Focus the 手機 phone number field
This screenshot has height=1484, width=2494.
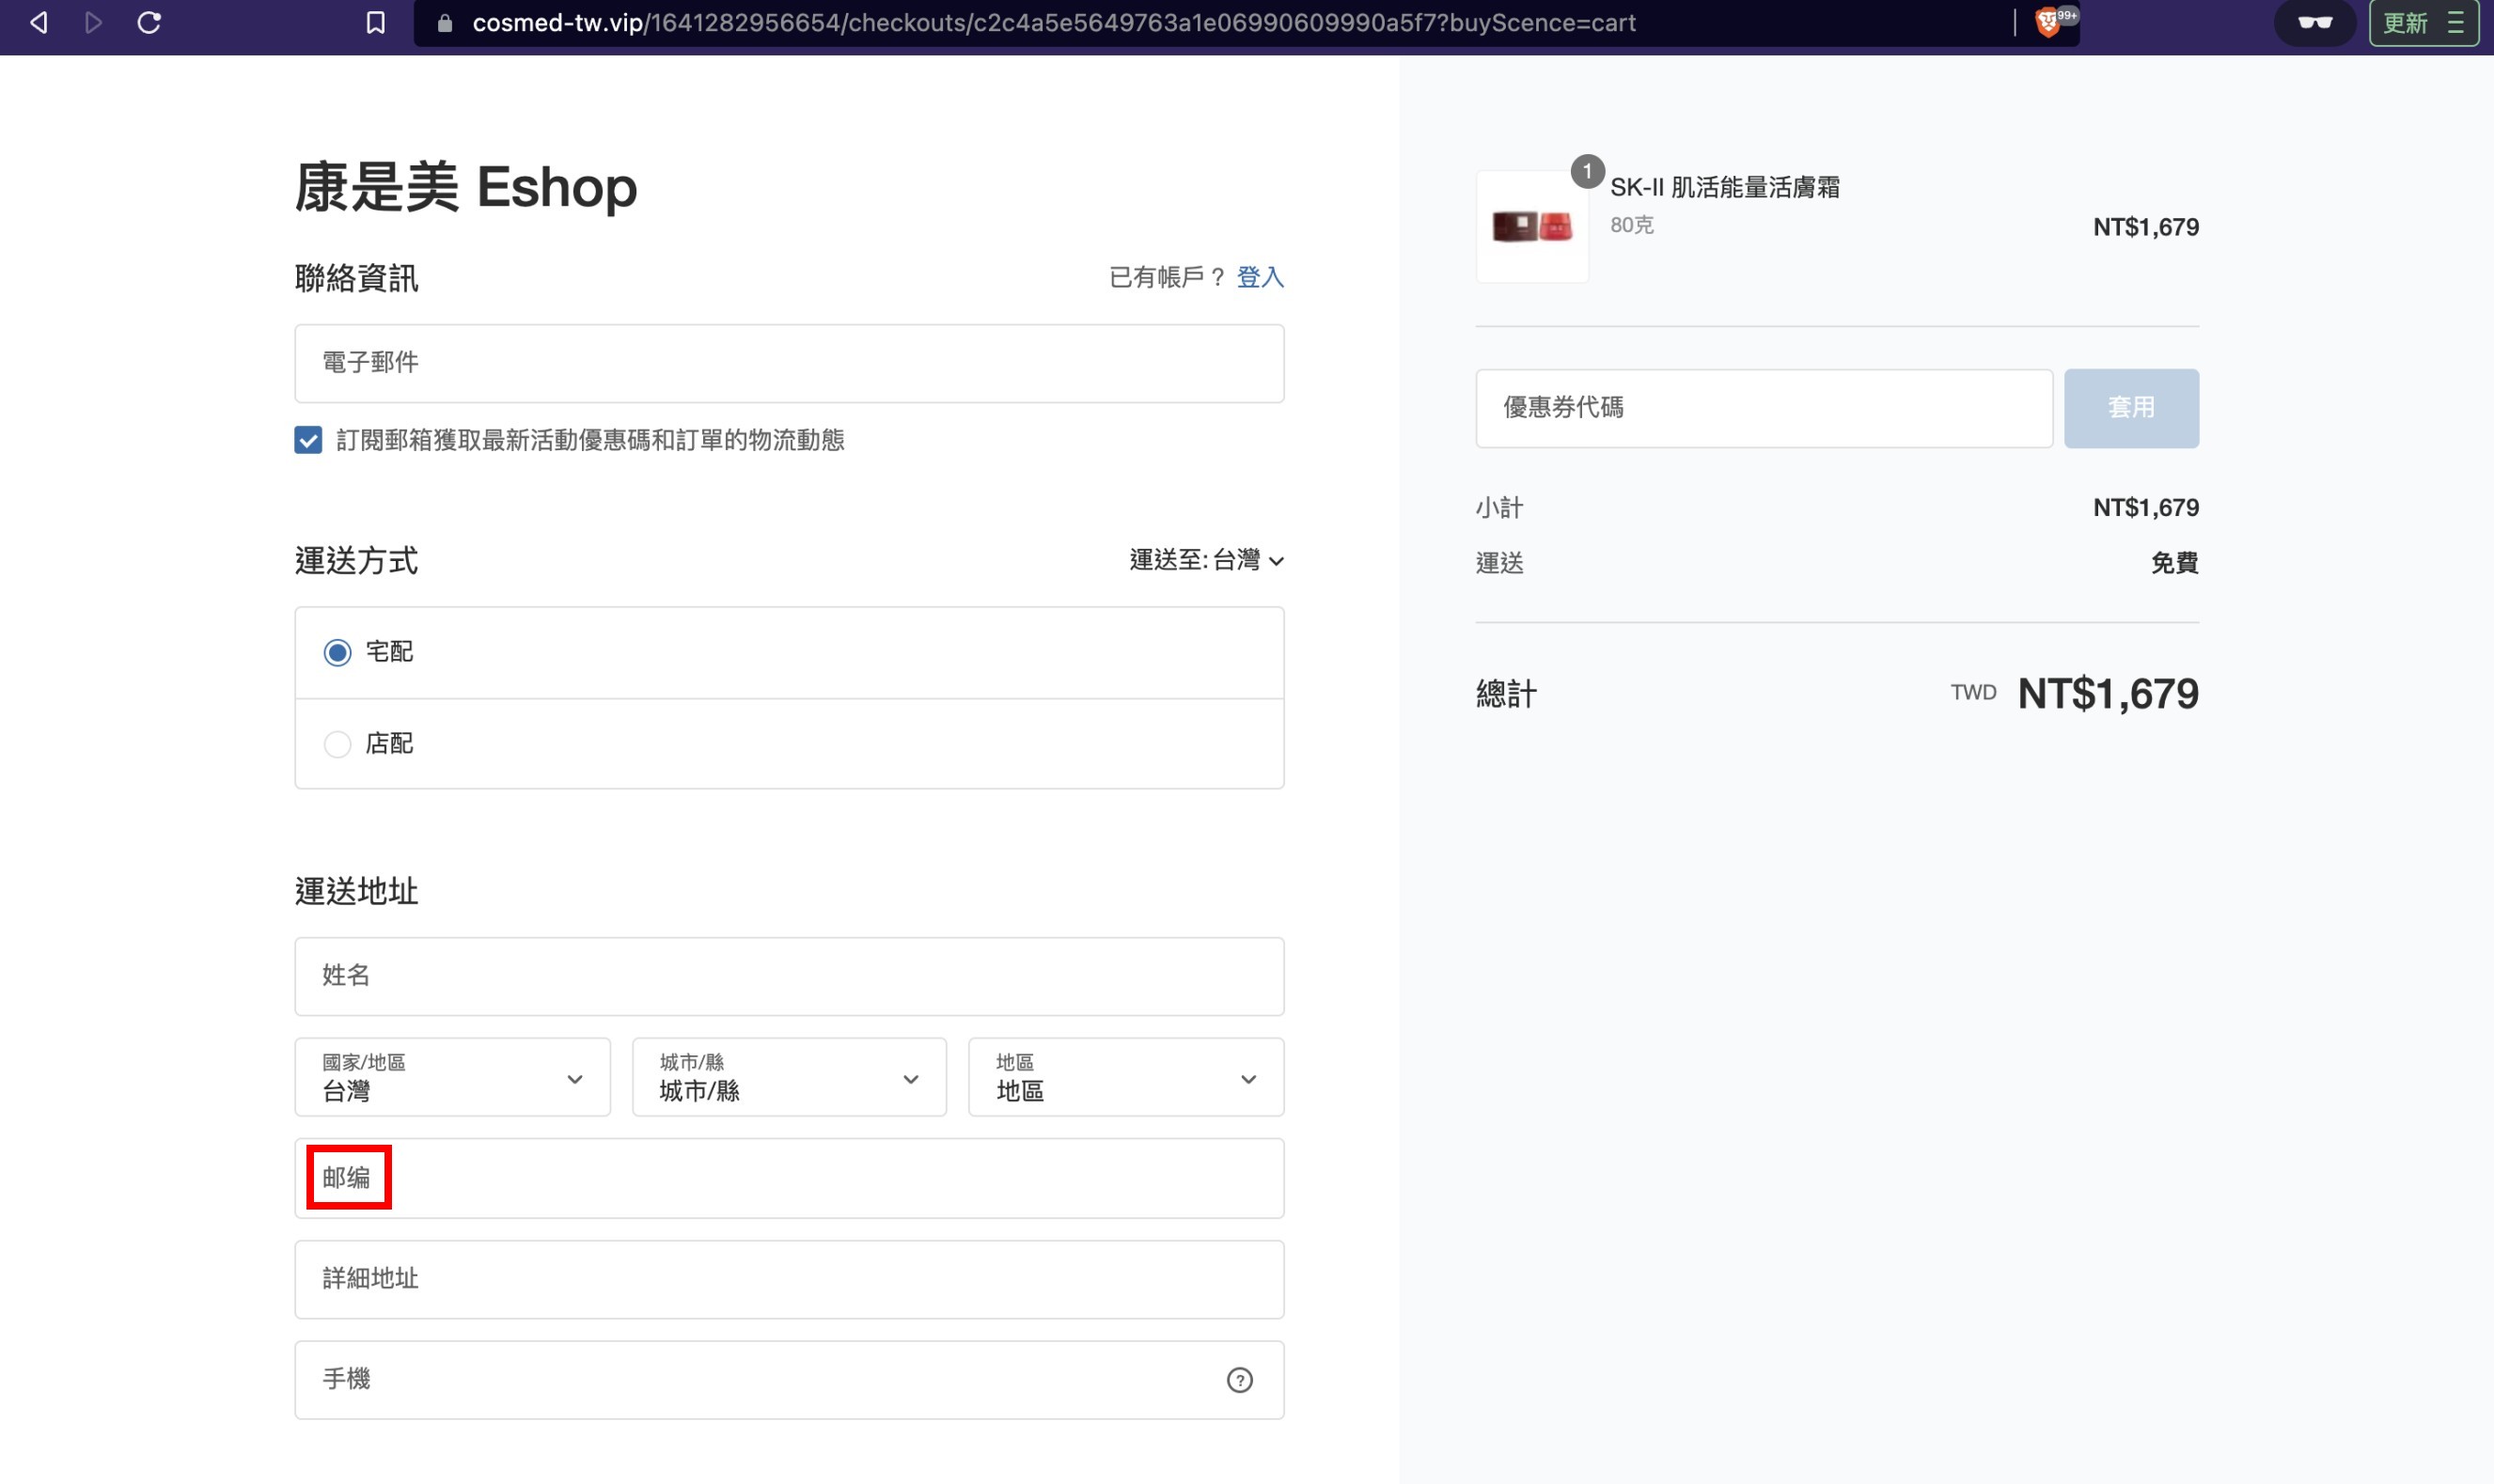[789, 1380]
